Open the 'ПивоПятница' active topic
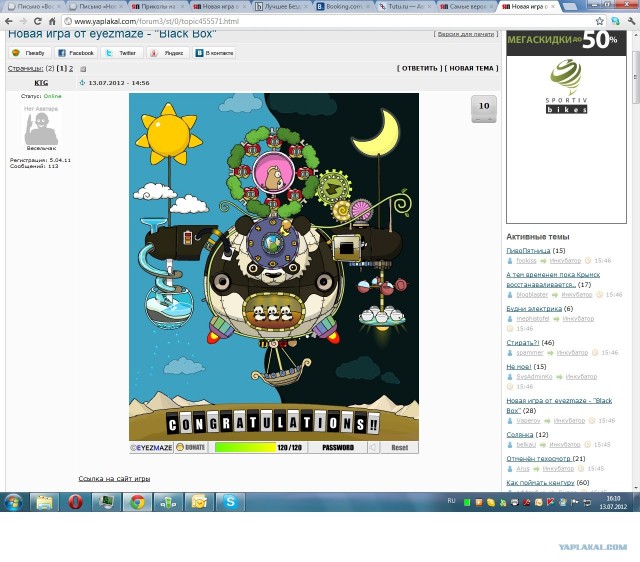 point(528,250)
